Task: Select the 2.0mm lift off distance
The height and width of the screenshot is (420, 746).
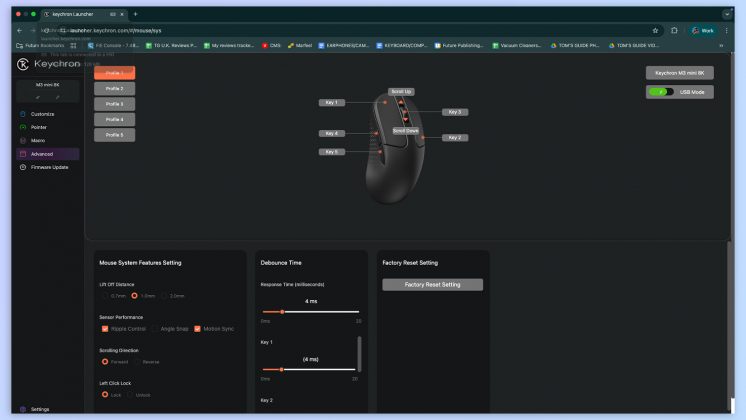Action: point(164,295)
